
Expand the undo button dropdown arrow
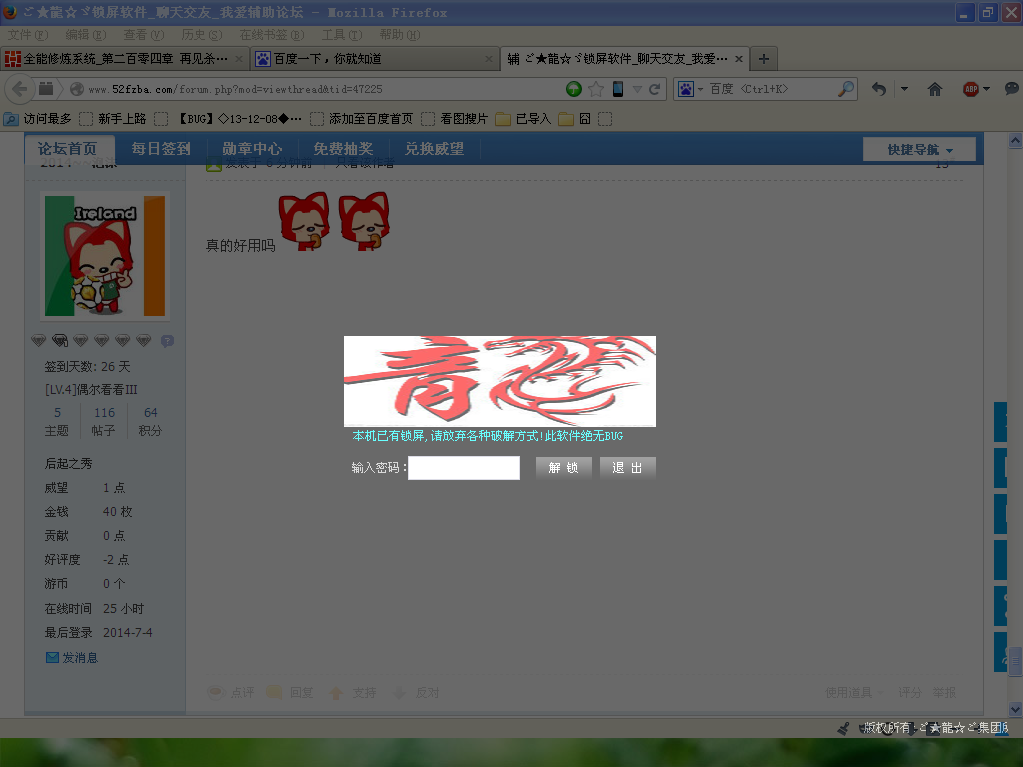click(x=904, y=89)
